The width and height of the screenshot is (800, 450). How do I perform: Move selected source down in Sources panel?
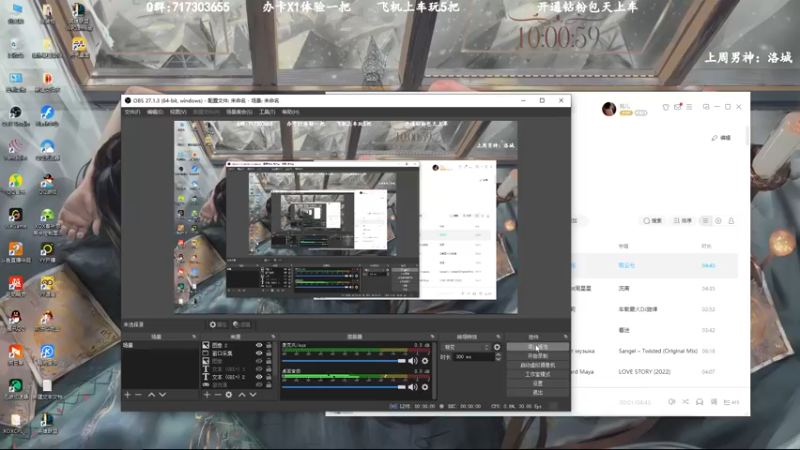[x=253, y=395]
